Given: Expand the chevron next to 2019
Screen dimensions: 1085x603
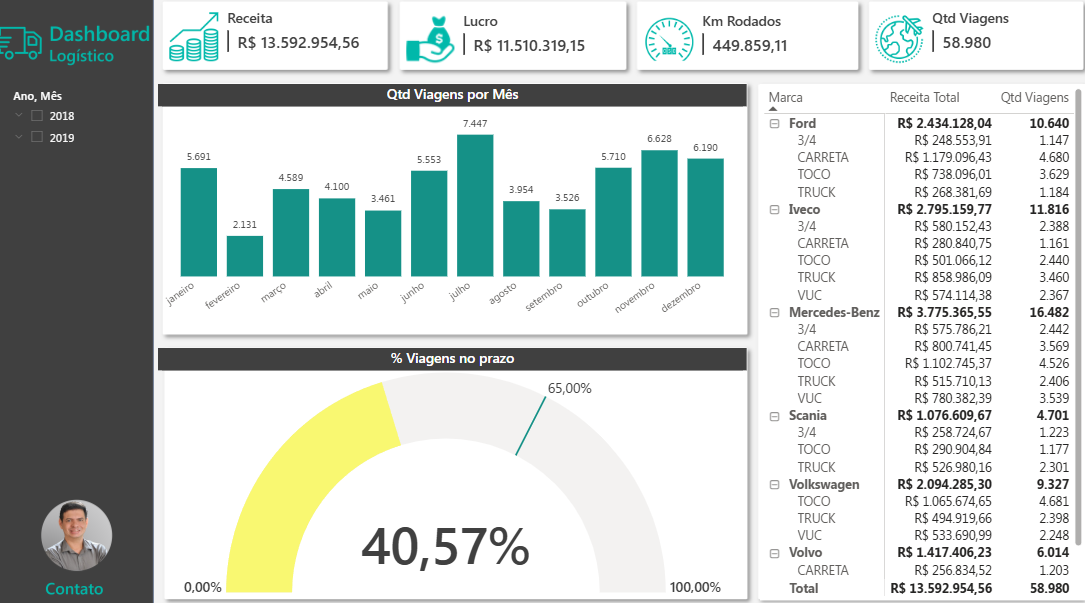Looking at the screenshot, I should click(17, 137).
